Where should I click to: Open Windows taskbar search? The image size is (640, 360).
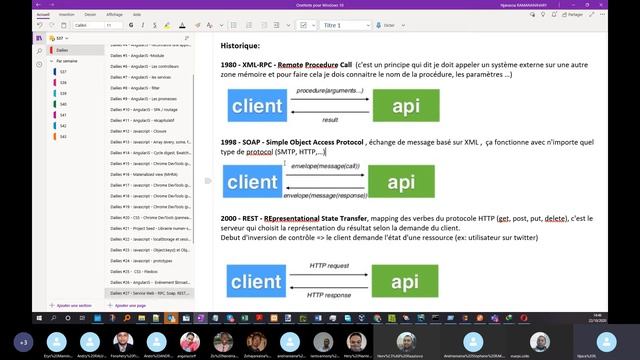tap(53, 318)
